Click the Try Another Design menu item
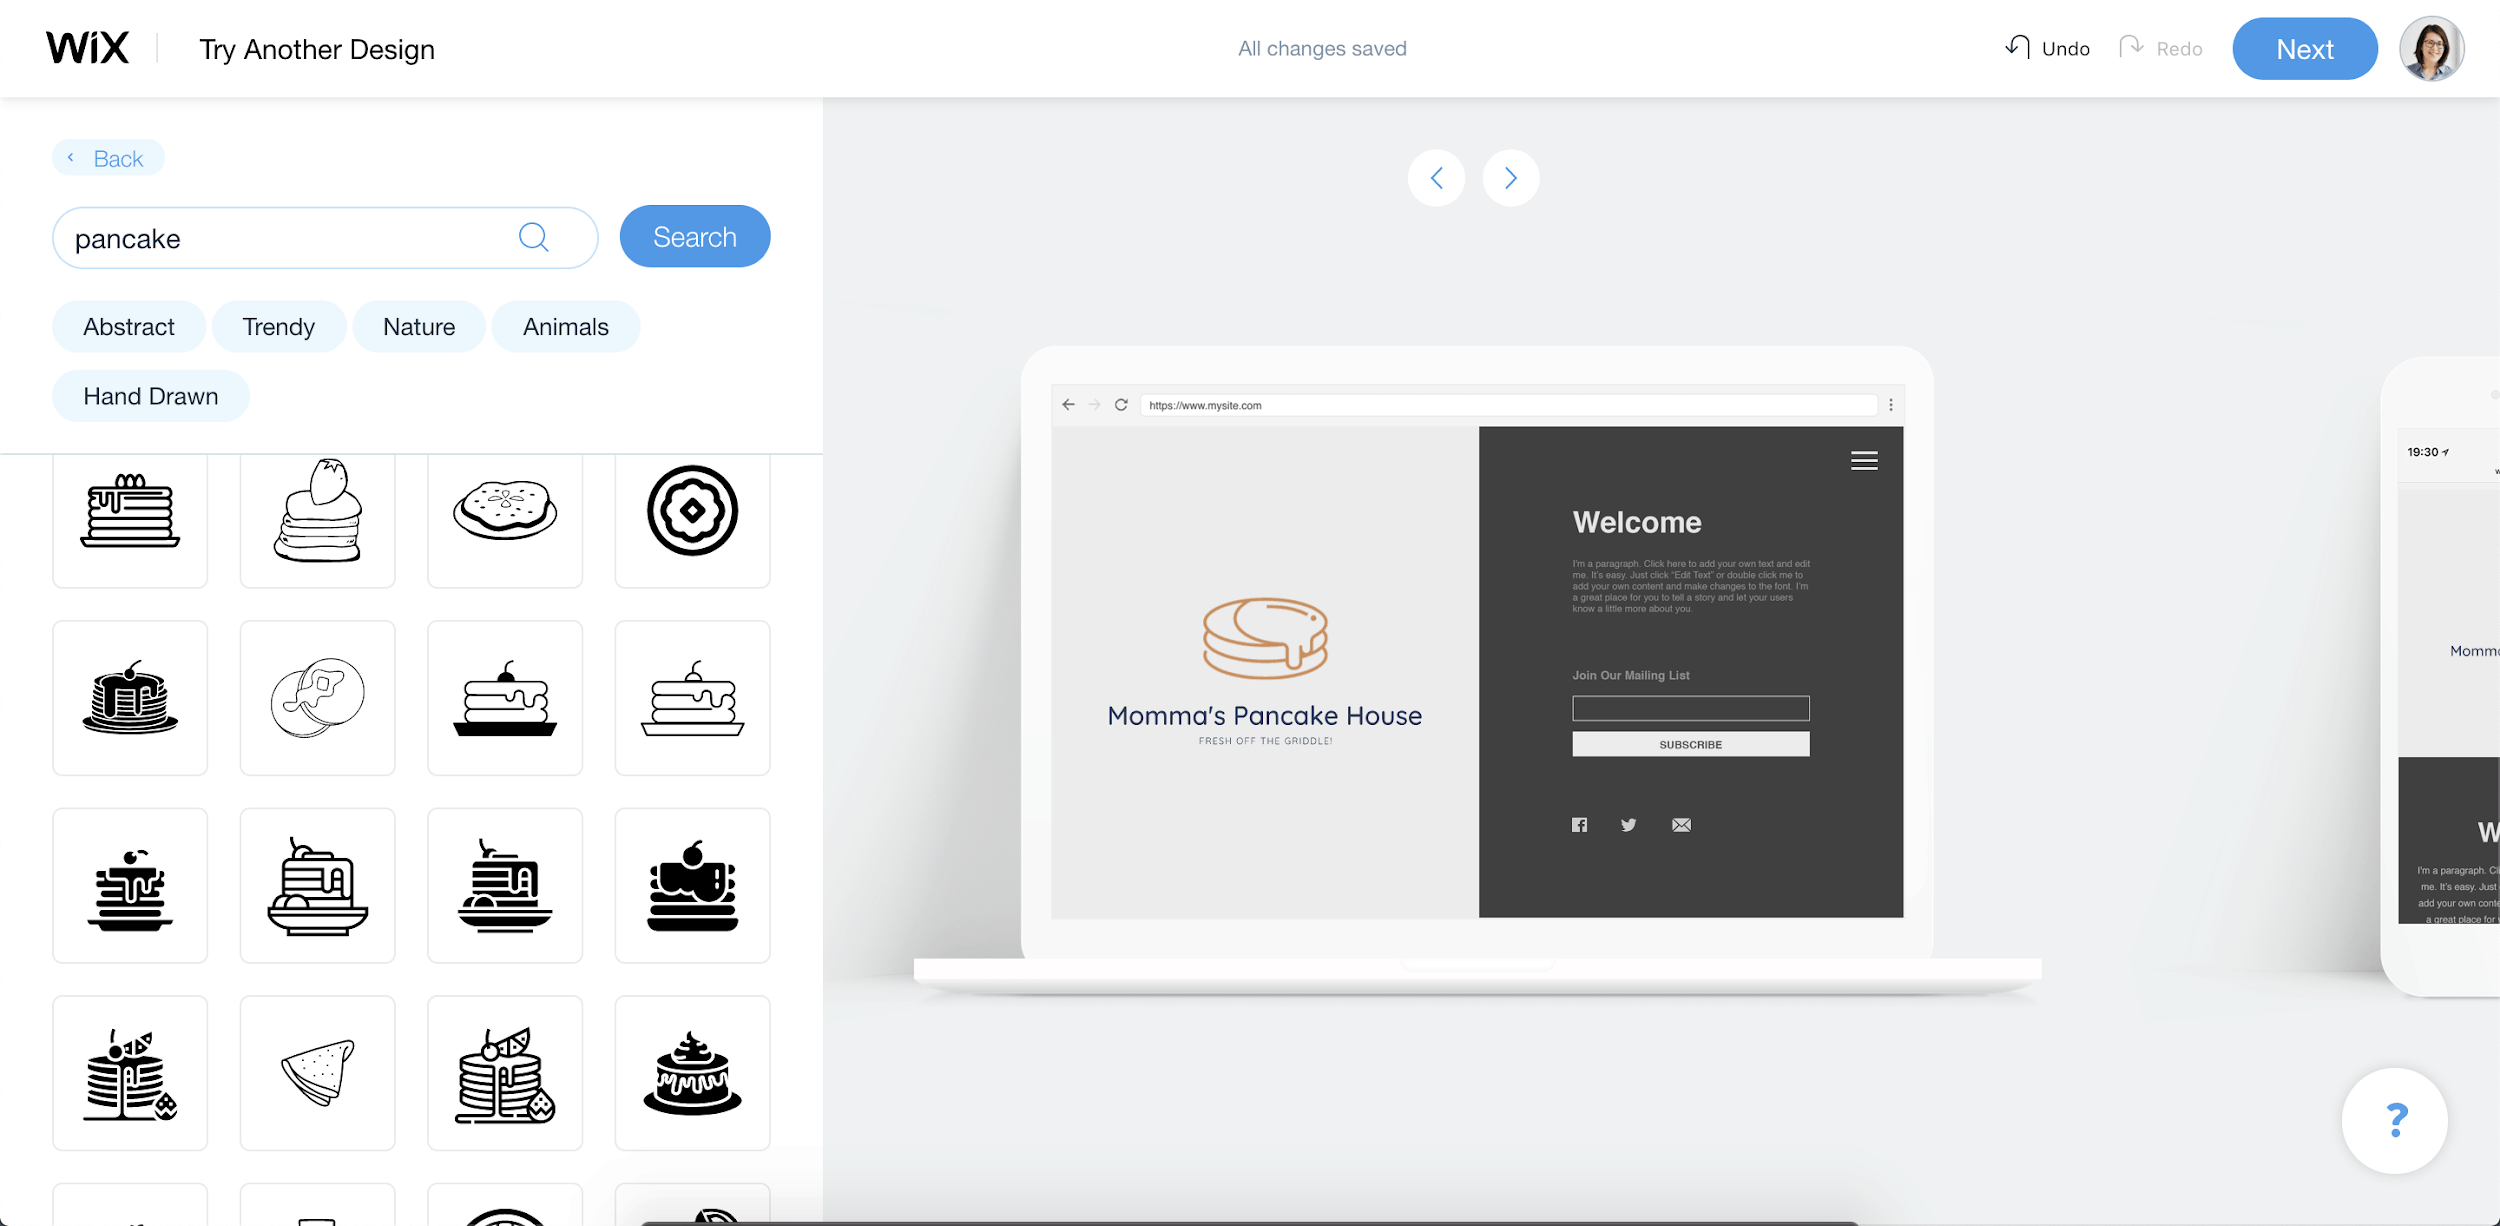 pyautogui.click(x=316, y=48)
